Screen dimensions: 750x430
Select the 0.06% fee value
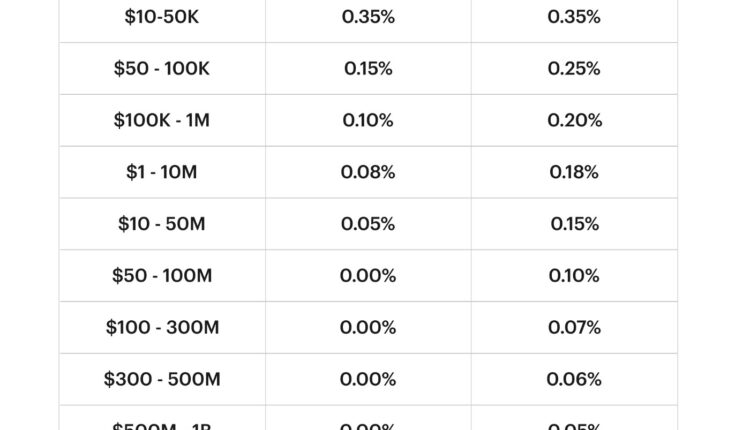574,380
